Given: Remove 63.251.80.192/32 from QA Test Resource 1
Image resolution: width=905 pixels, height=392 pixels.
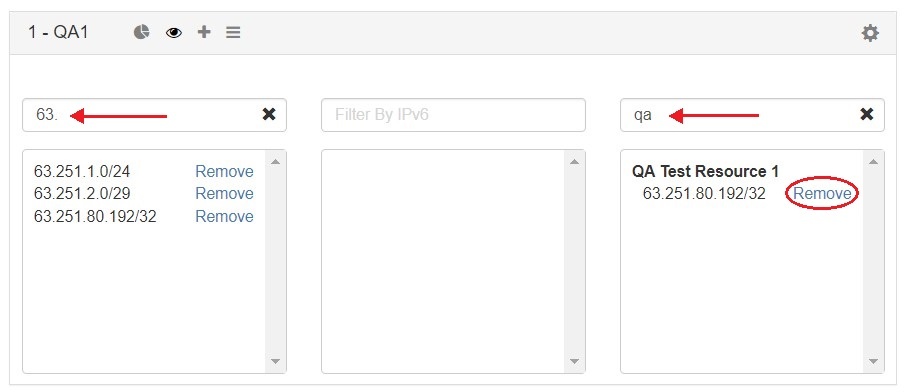Looking at the screenshot, I should click(822, 193).
